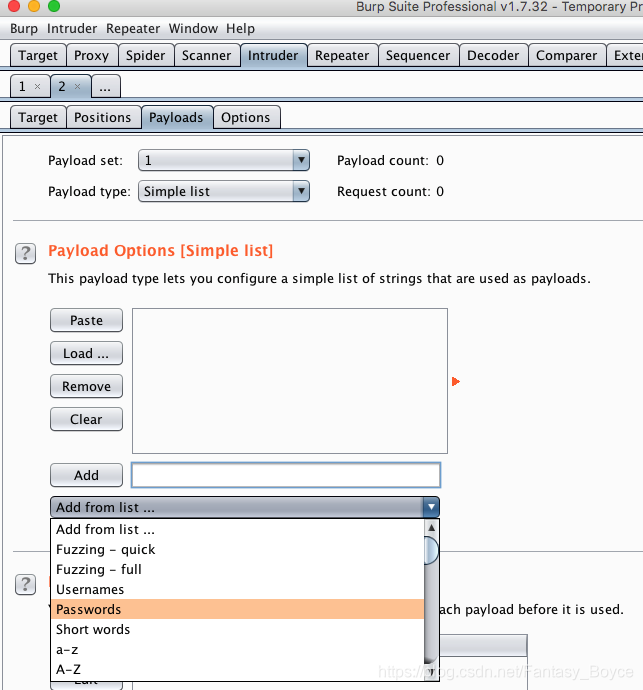
Task: Click the Remove button
Action: tap(86, 386)
